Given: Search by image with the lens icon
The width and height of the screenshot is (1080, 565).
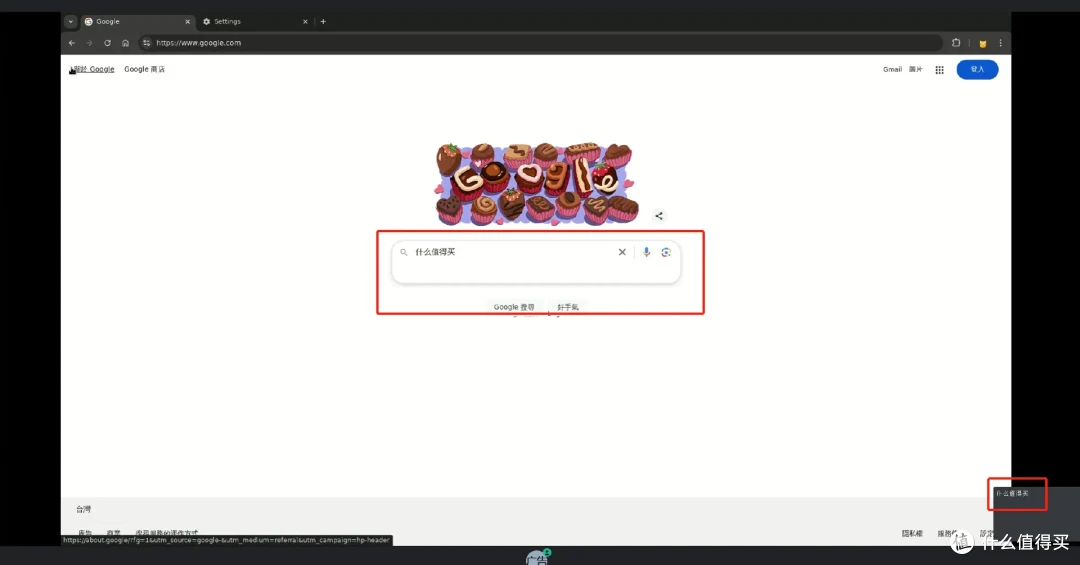Looking at the screenshot, I should (x=666, y=252).
